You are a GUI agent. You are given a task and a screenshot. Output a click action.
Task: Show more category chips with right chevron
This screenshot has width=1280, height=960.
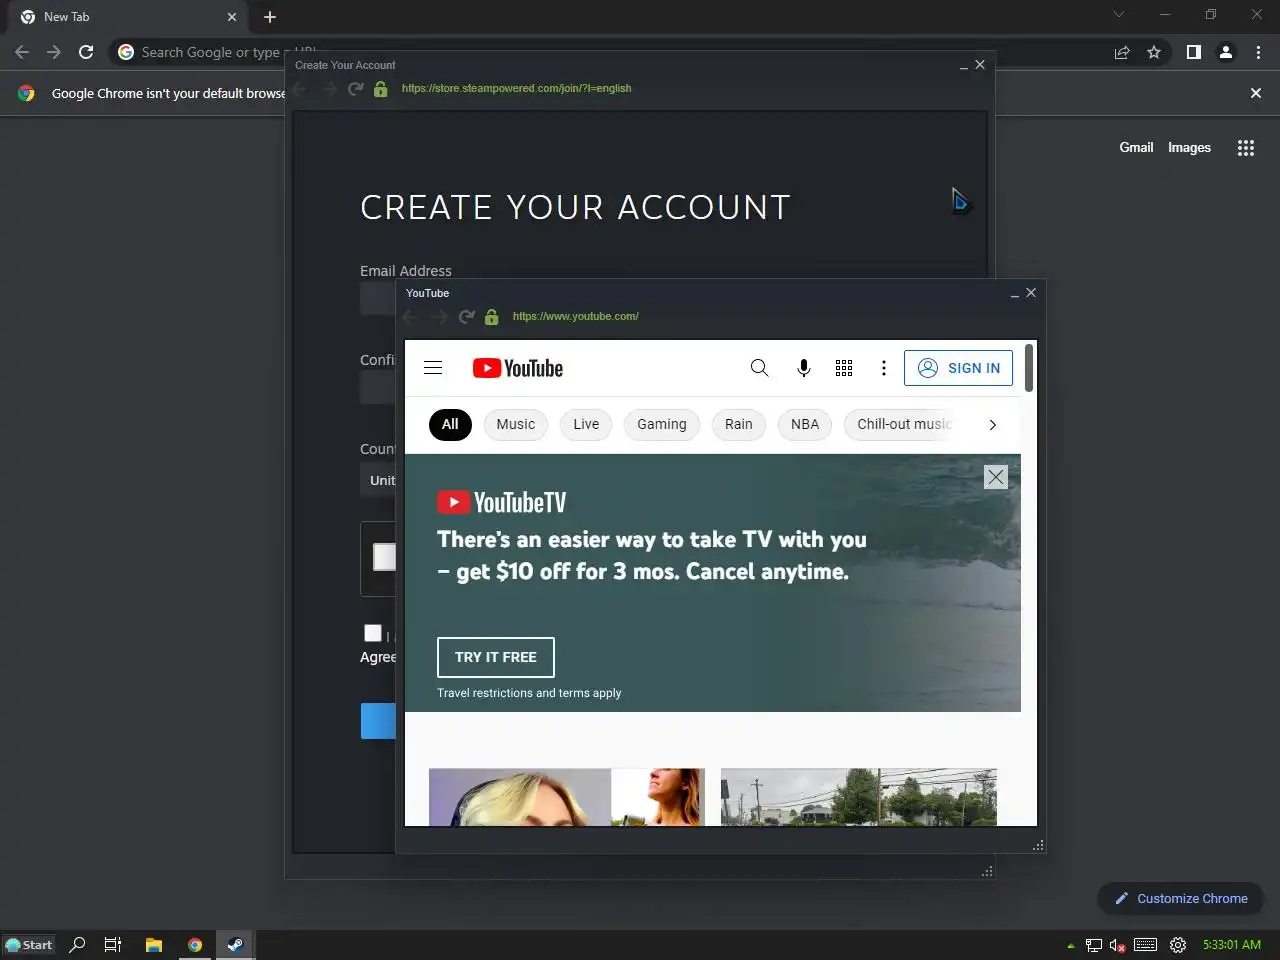pyautogui.click(x=992, y=424)
